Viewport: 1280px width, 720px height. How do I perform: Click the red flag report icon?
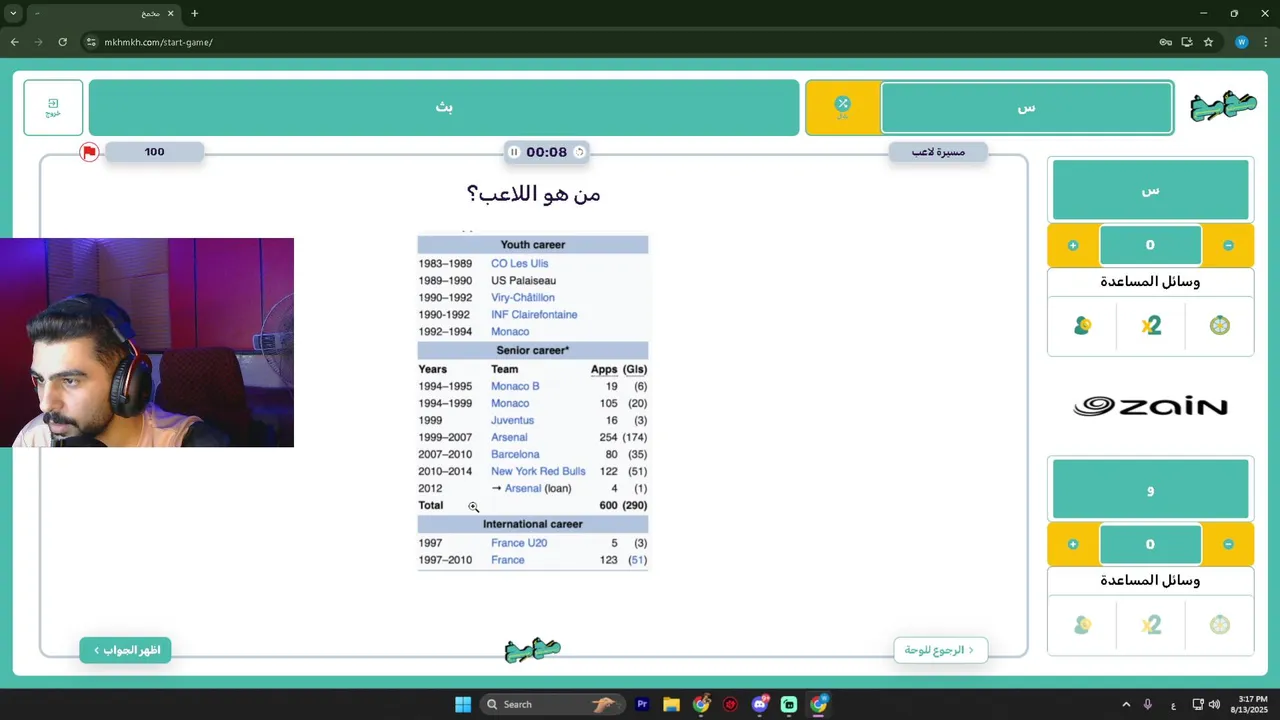coord(89,152)
